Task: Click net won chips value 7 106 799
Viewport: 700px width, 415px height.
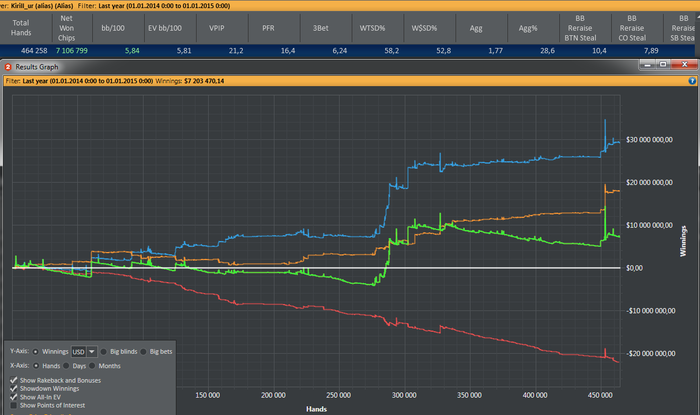Action: (71, 50)
